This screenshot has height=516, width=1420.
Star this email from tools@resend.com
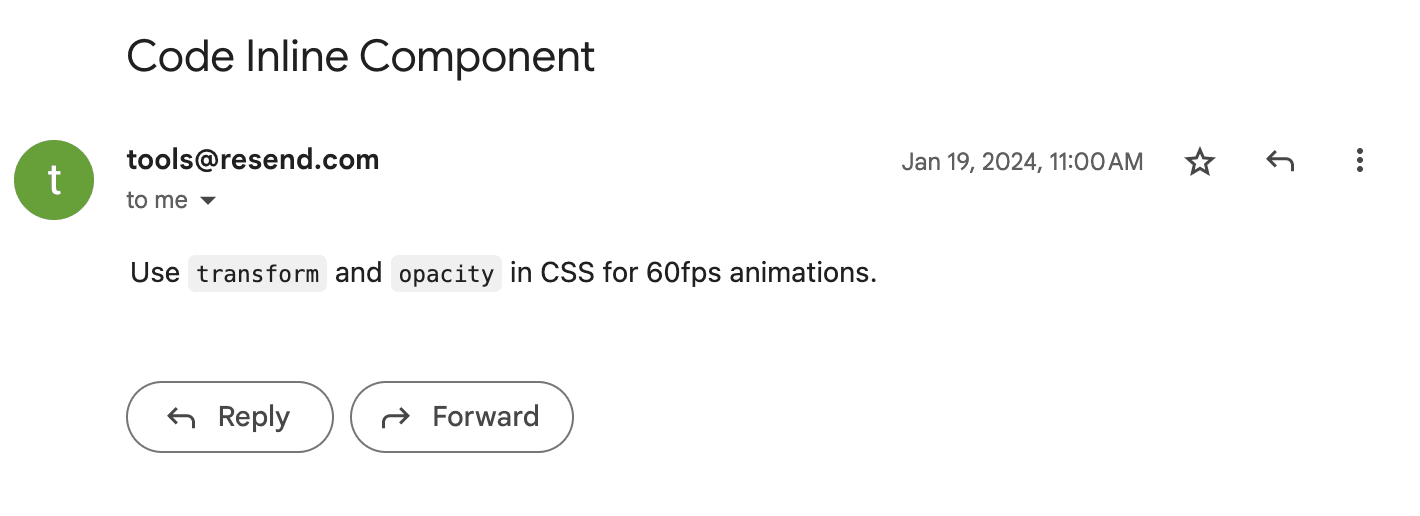tap(1199, 162)
